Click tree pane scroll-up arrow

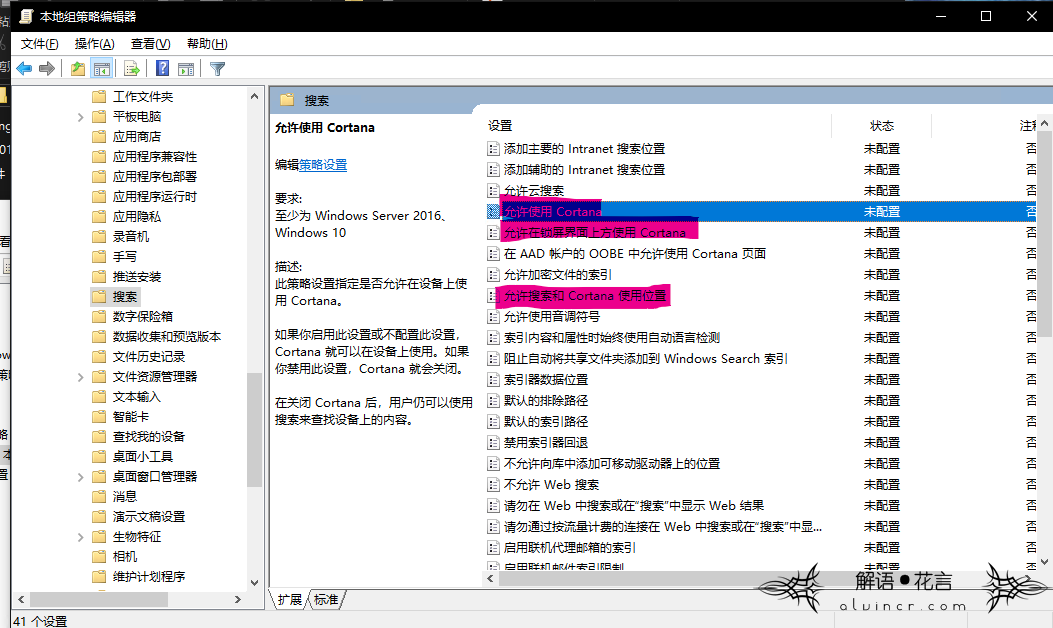254,97
